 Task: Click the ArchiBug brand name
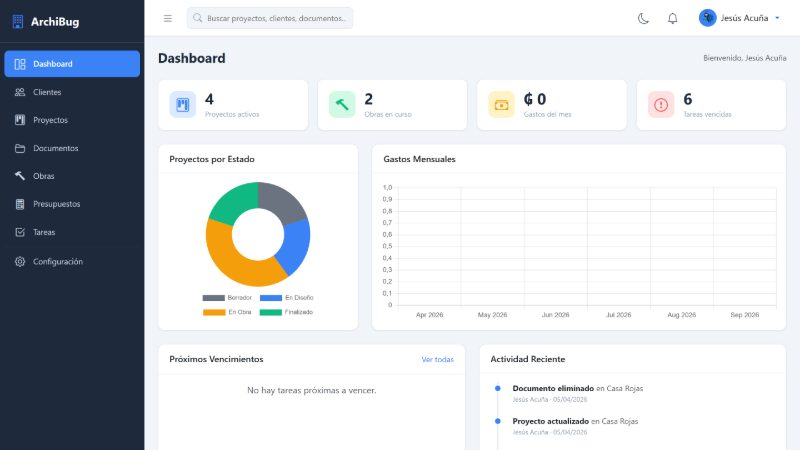click(x=55, y=21)
